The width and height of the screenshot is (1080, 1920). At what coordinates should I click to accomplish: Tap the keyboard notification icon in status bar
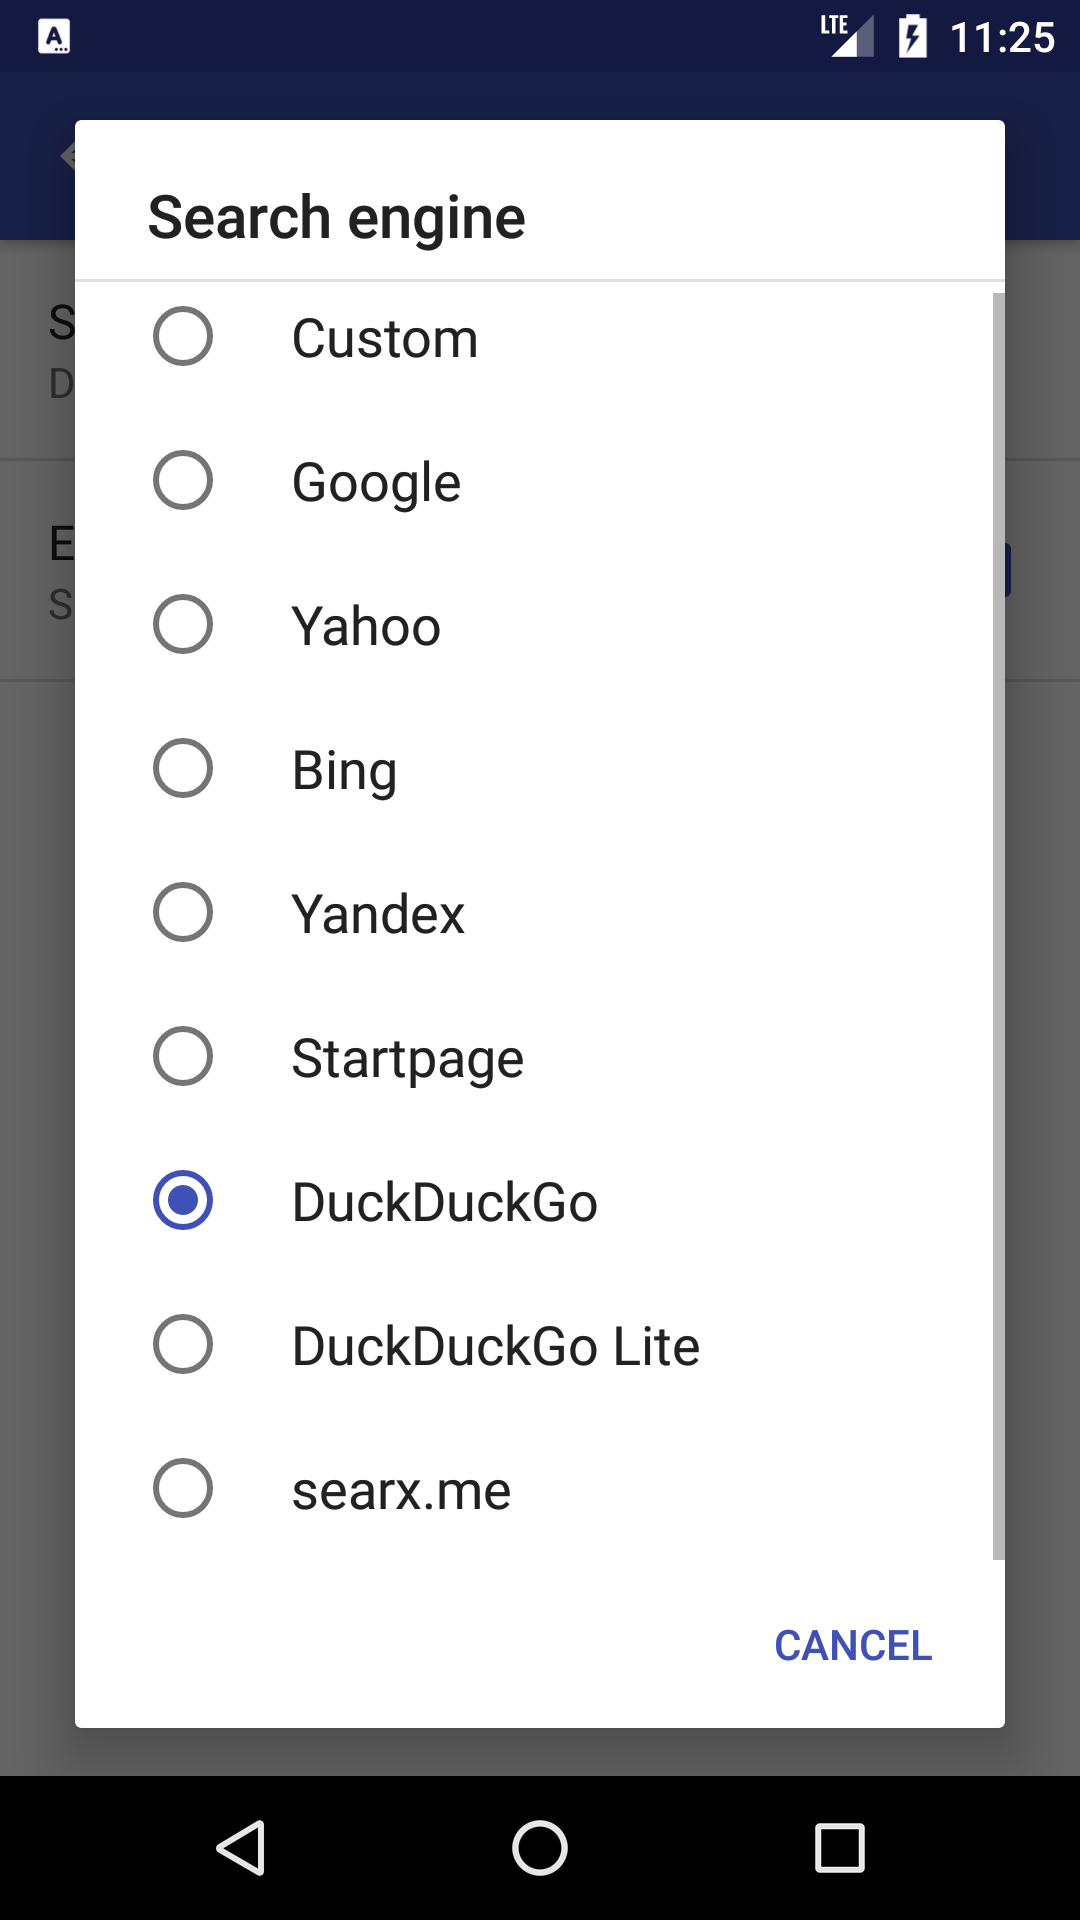54,37
